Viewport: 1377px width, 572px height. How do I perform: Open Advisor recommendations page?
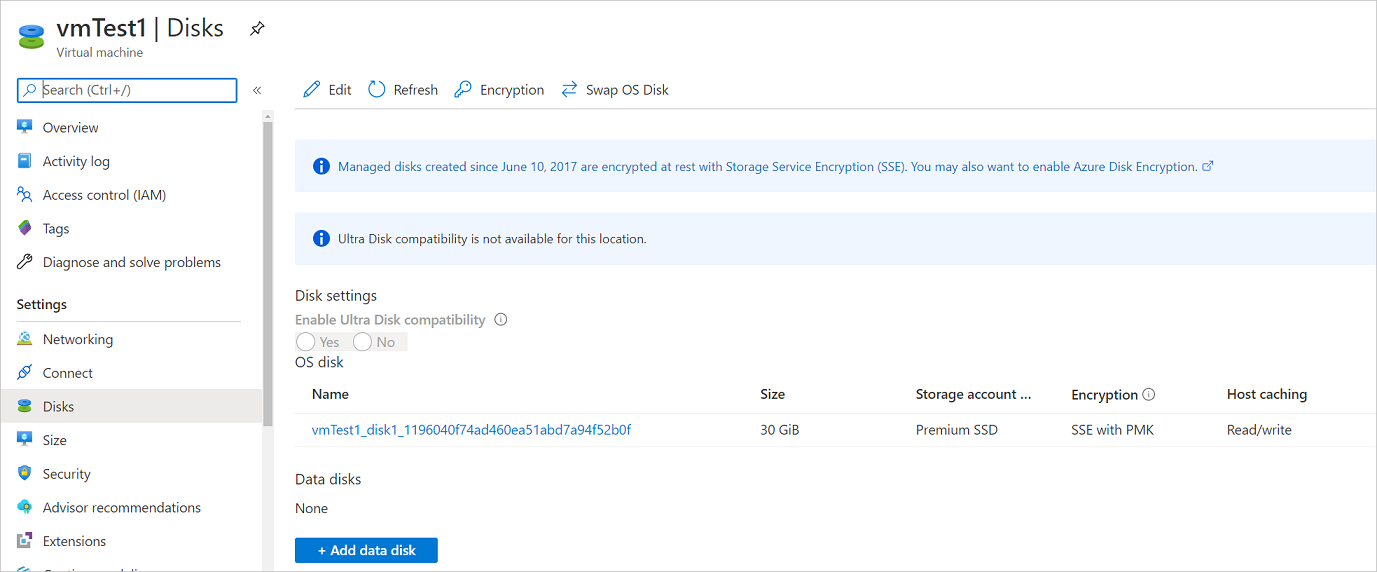click(121, 507)
